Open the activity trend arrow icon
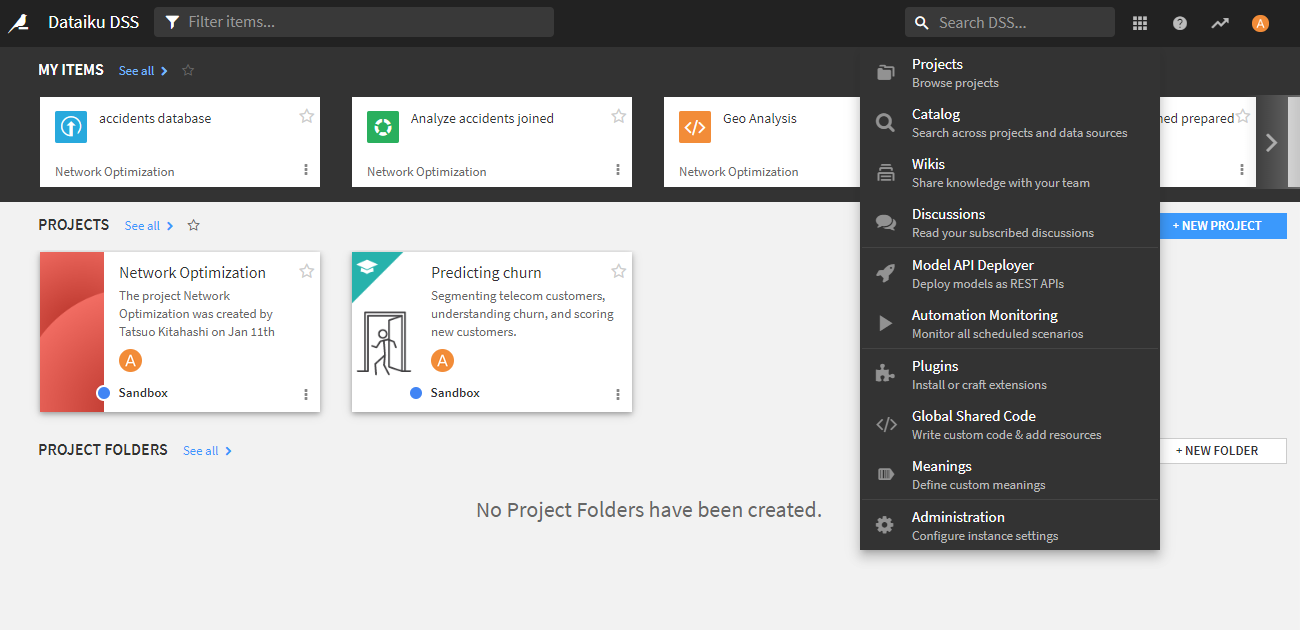The width and height of the screenshot is (1300, 630). coord(1220,23)
